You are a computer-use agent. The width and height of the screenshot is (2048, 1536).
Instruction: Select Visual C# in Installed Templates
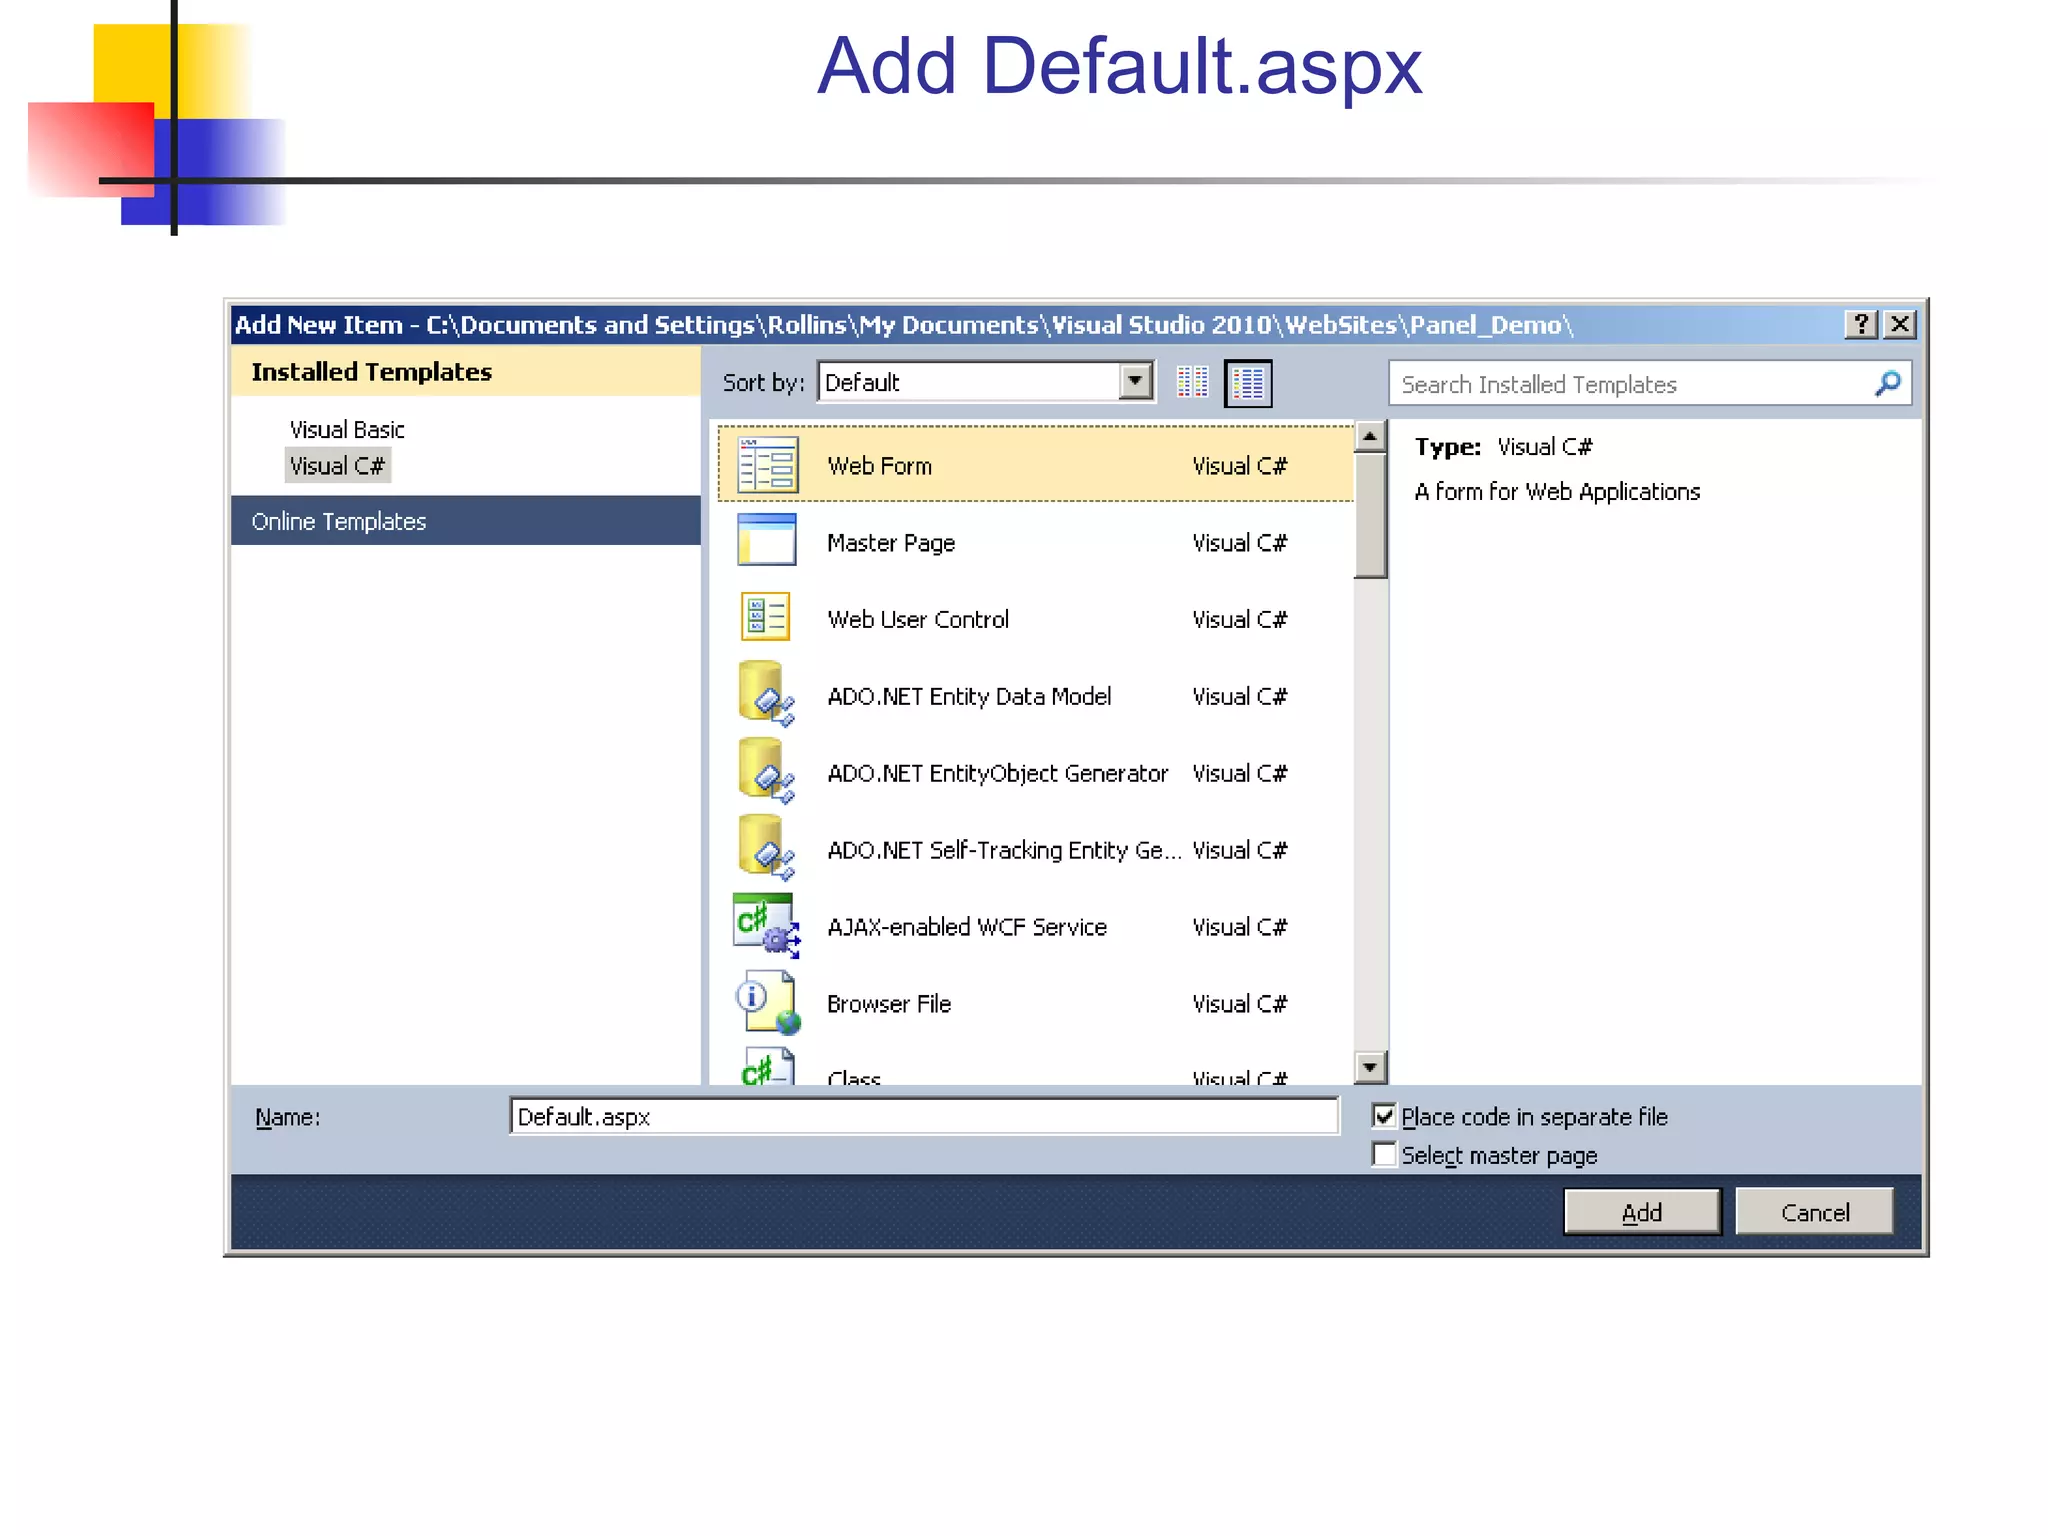pyautogui.click(x=337, y=466)
